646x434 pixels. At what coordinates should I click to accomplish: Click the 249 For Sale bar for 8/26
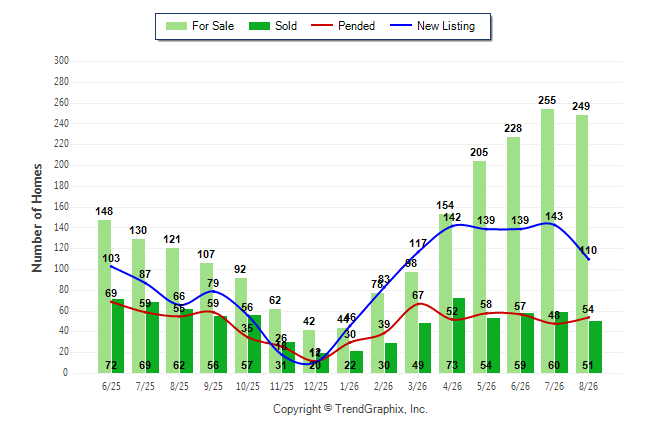tap(582, 244)
